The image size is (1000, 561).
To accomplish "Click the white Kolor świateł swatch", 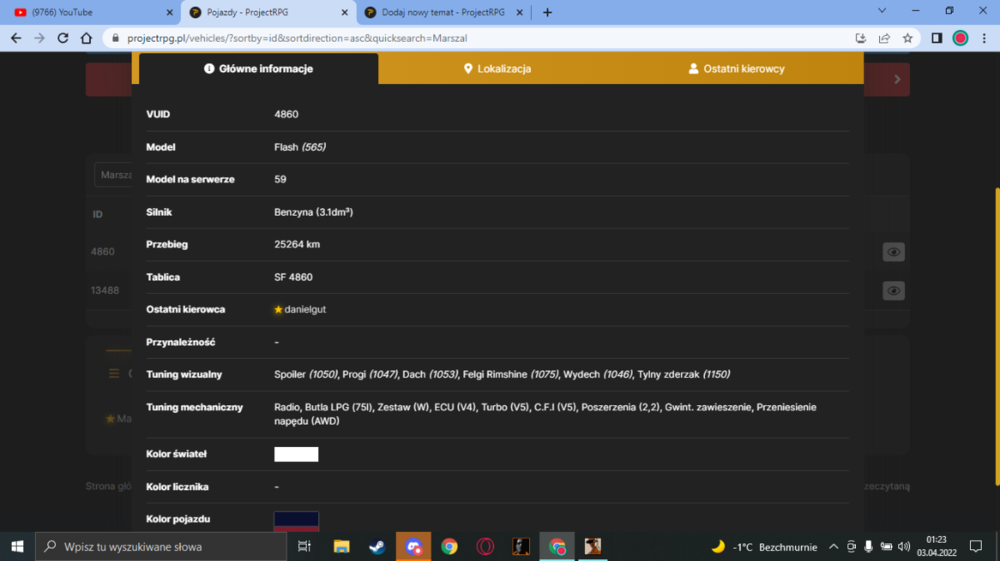I will point(296,454).
